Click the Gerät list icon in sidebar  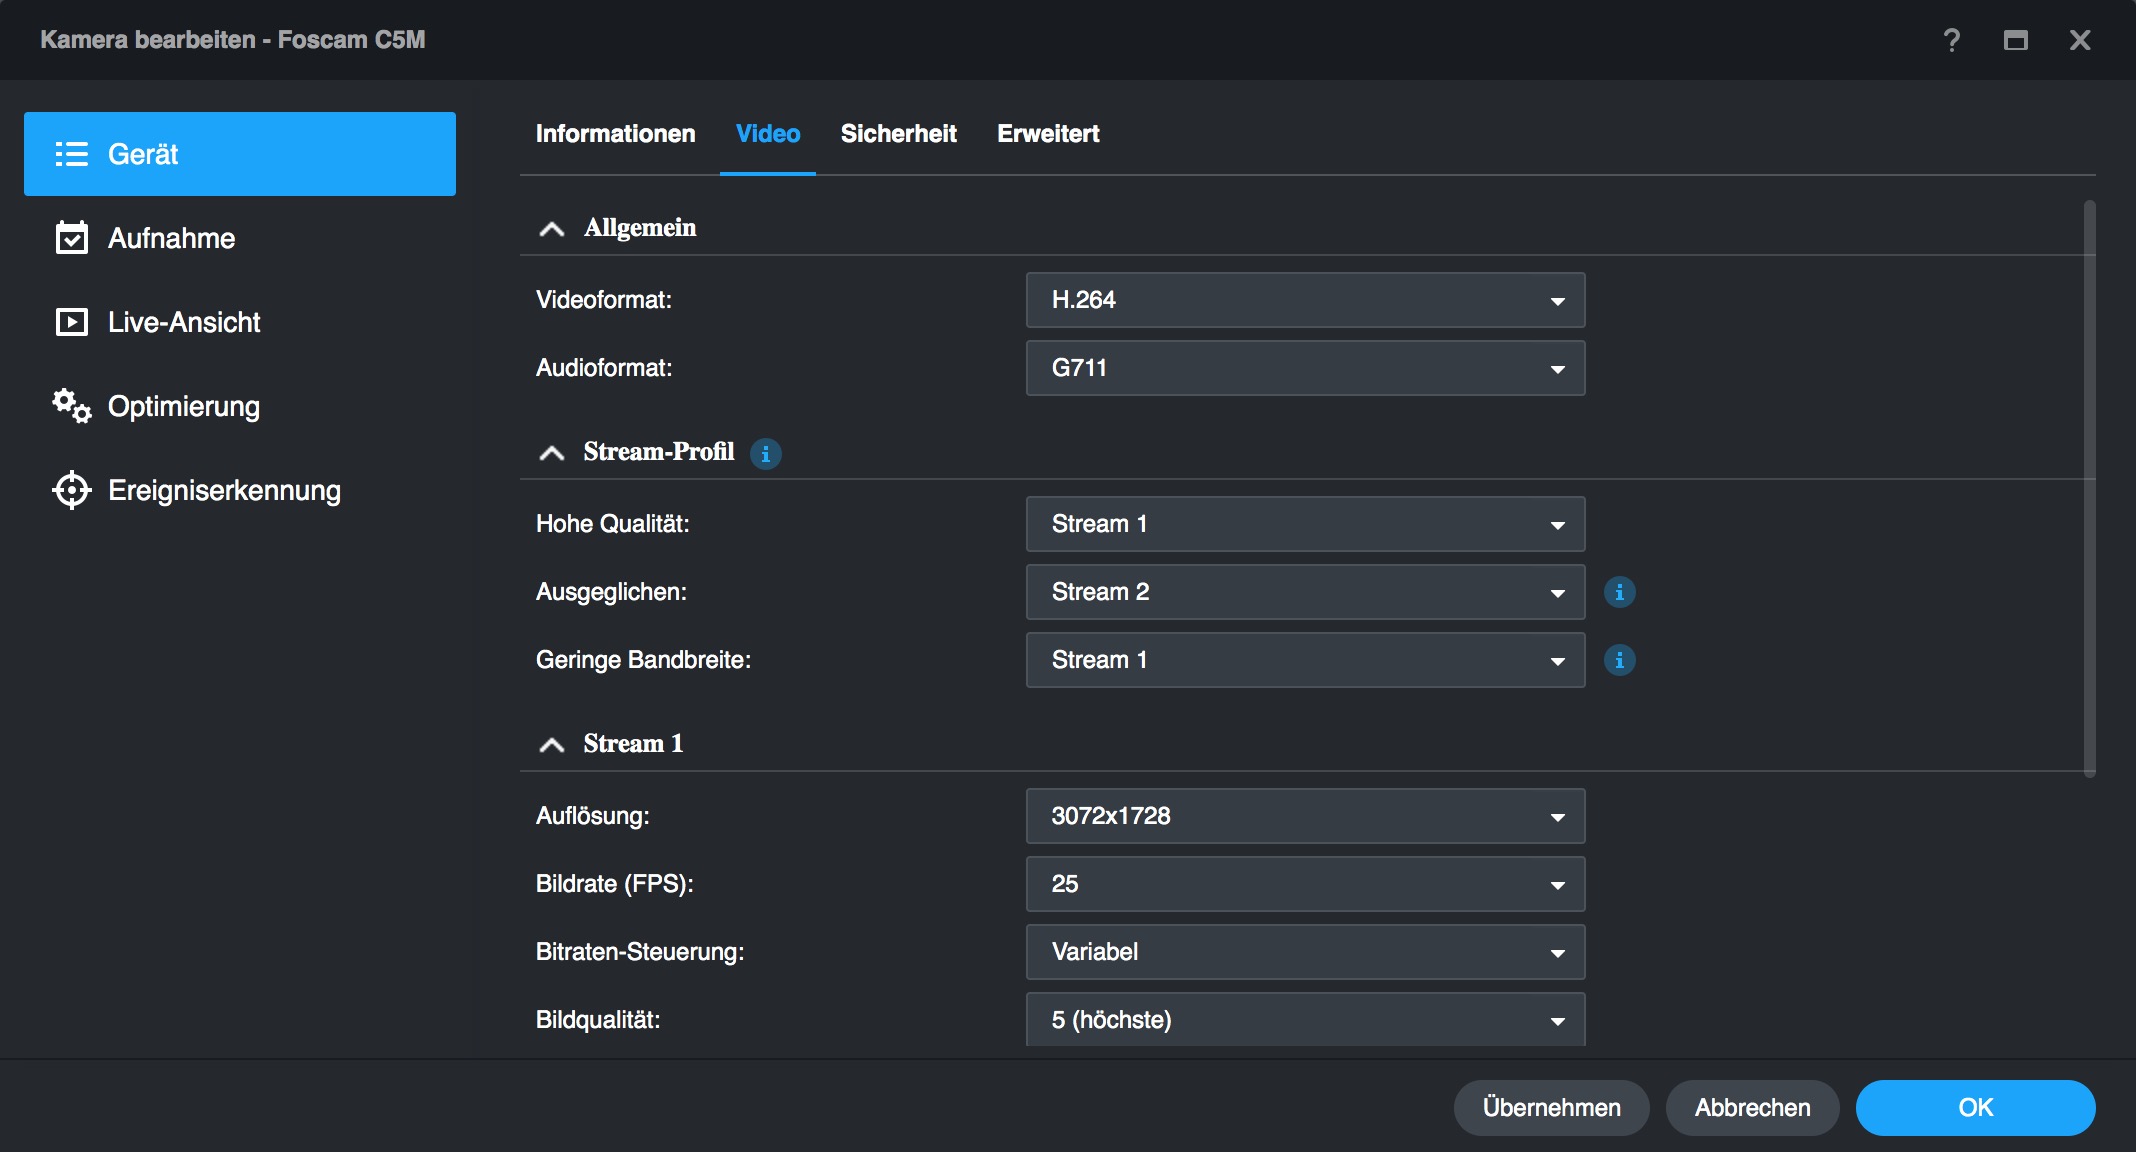(x=72, y=154)
